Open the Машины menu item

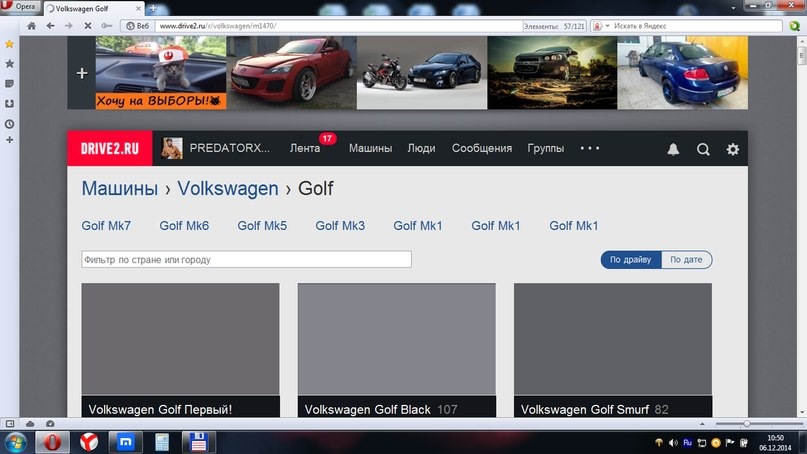point(371,148)
